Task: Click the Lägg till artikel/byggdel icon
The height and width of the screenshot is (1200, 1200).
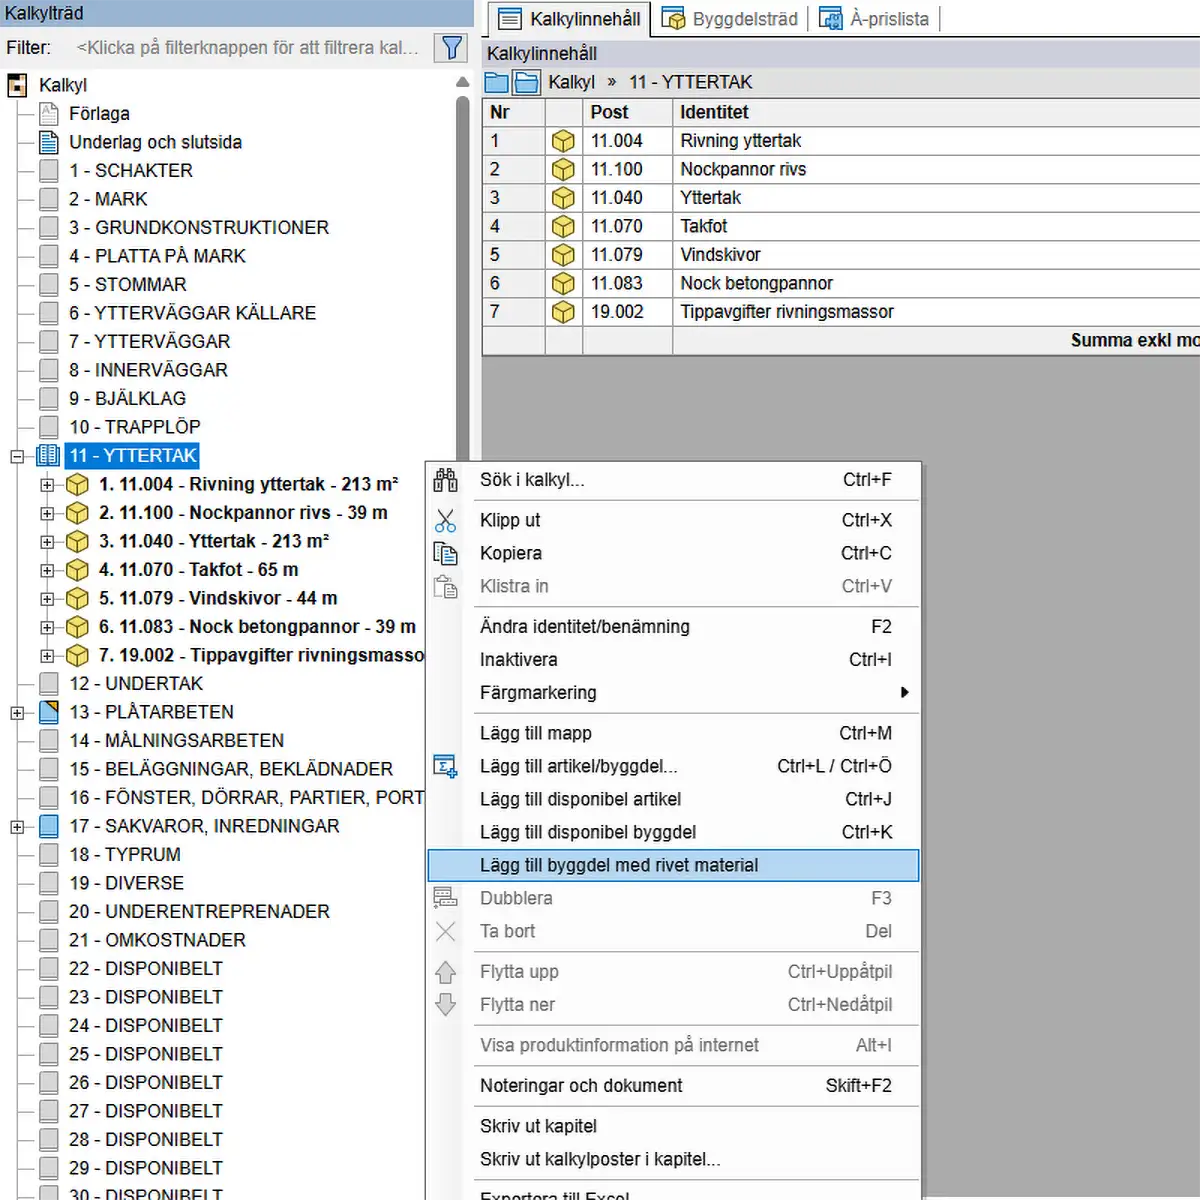Action: pyautogui.click(x=445, y=767)
